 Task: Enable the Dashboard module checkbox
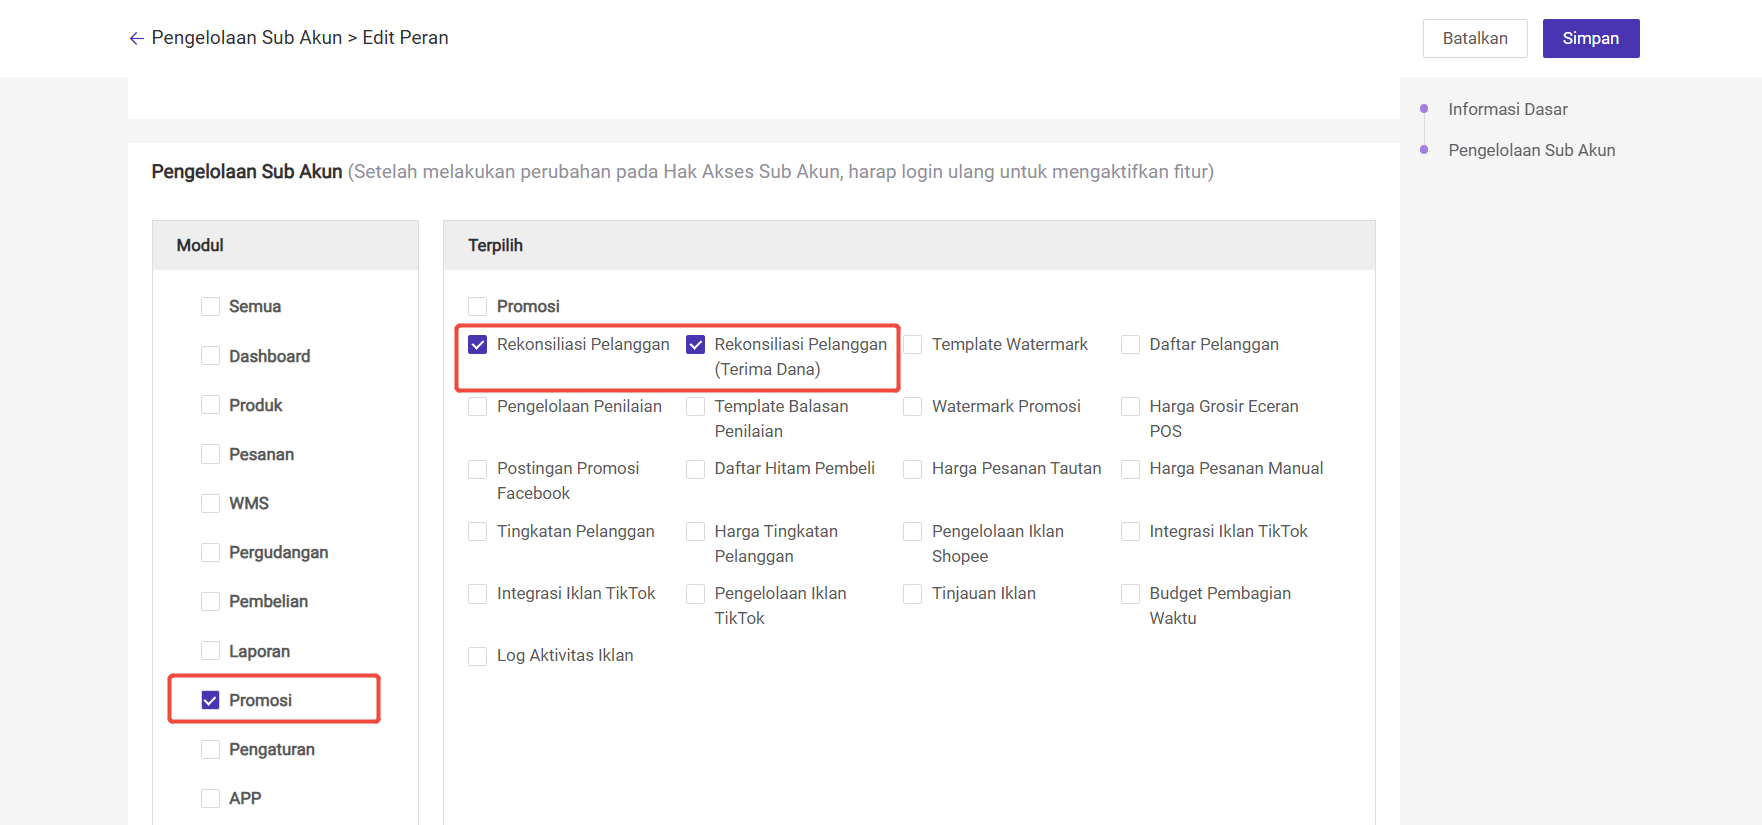210,356
